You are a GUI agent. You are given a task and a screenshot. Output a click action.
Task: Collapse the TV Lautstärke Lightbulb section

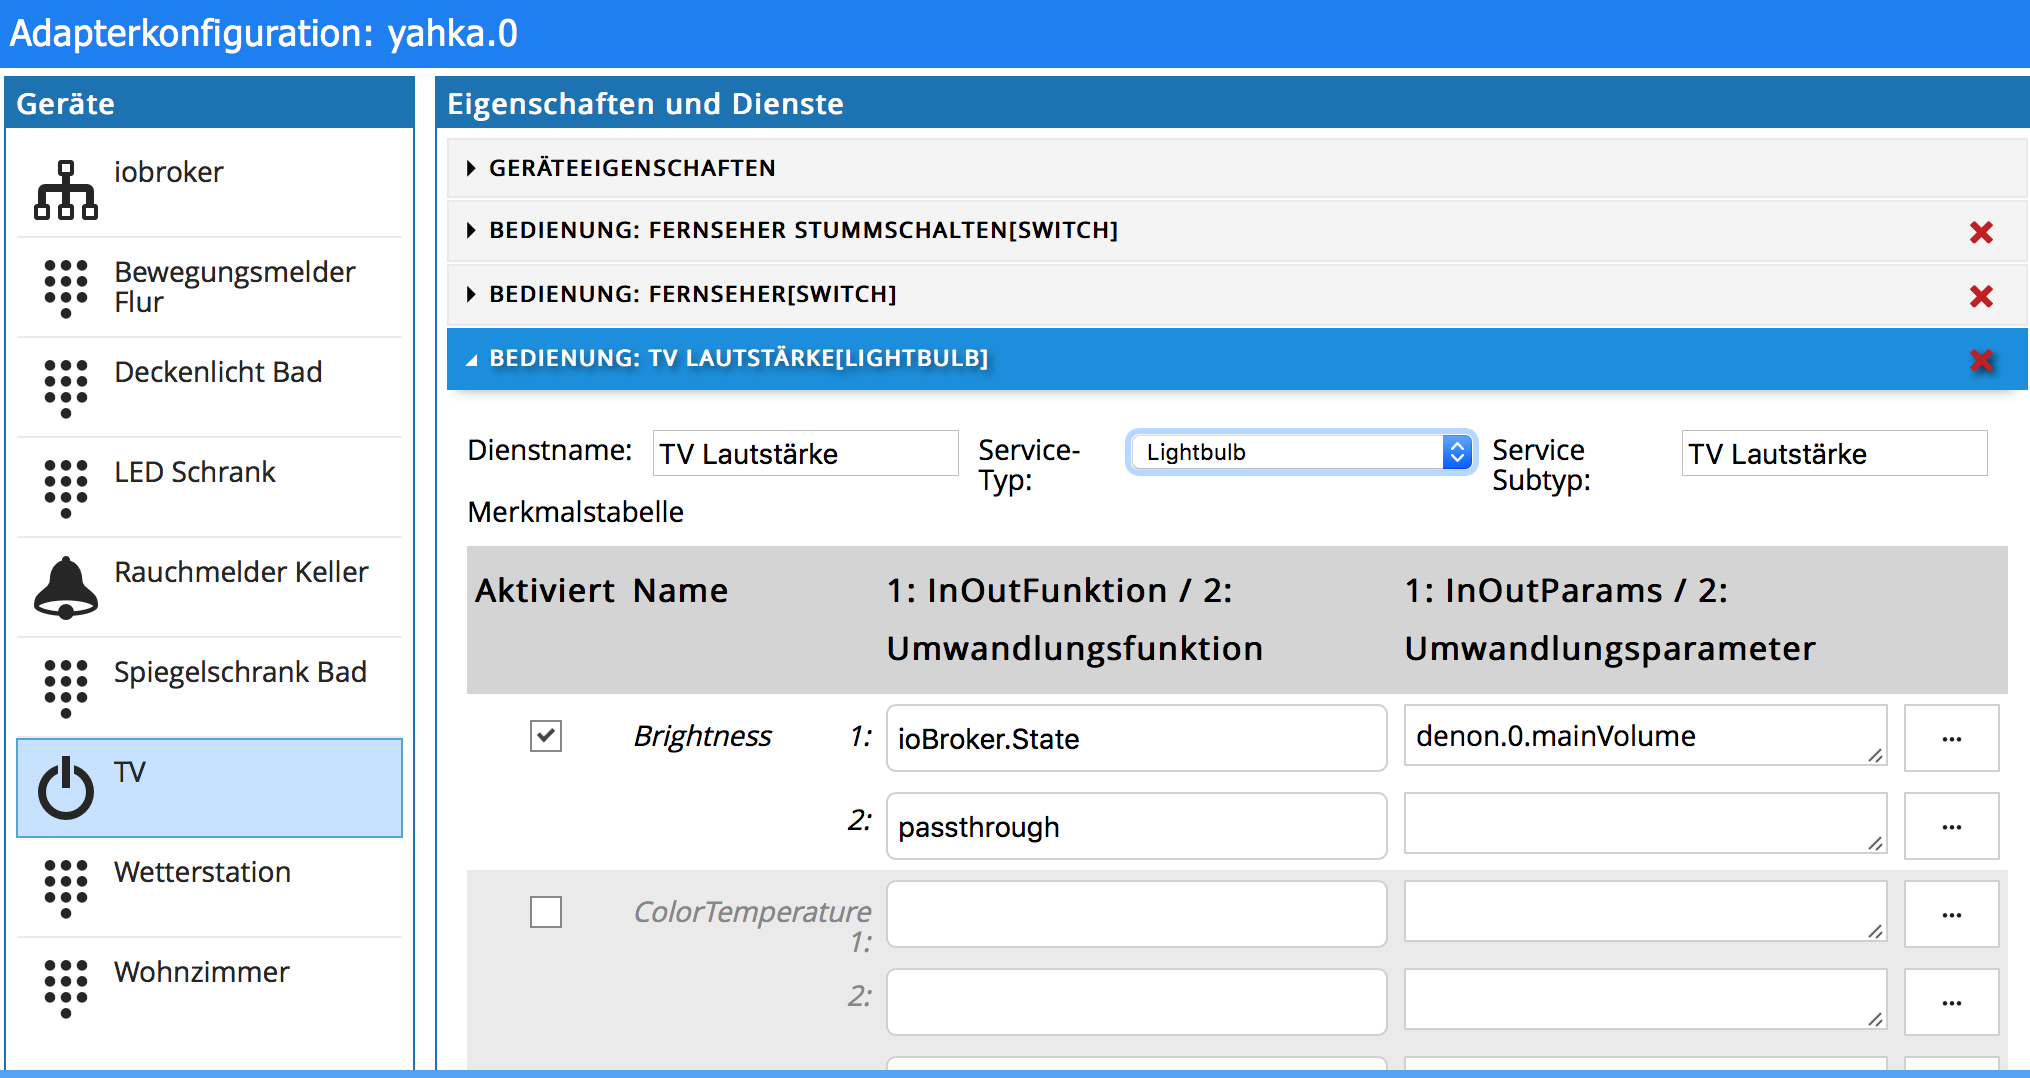coord(738,358)
